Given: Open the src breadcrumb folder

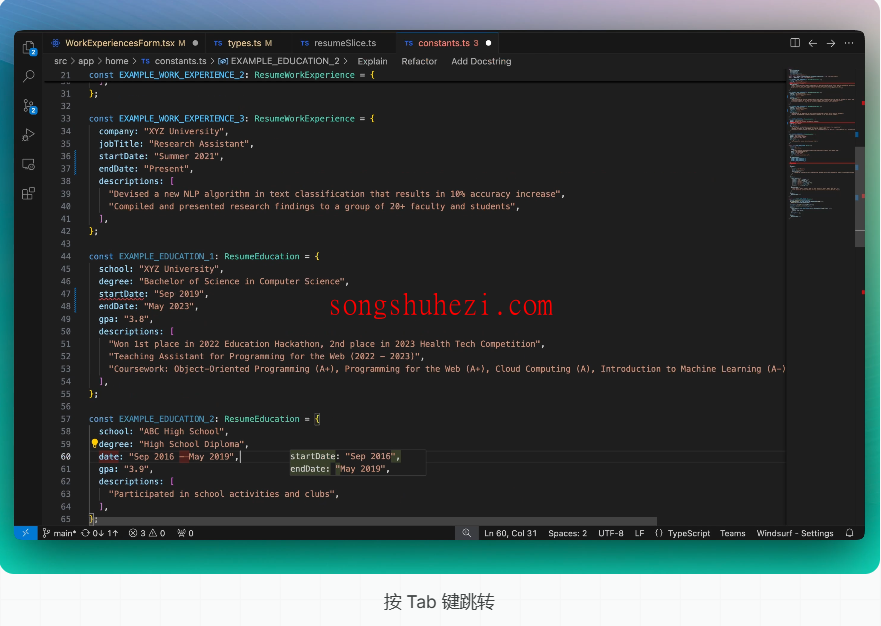Looking at the screenshot, I should pos(60,61).
